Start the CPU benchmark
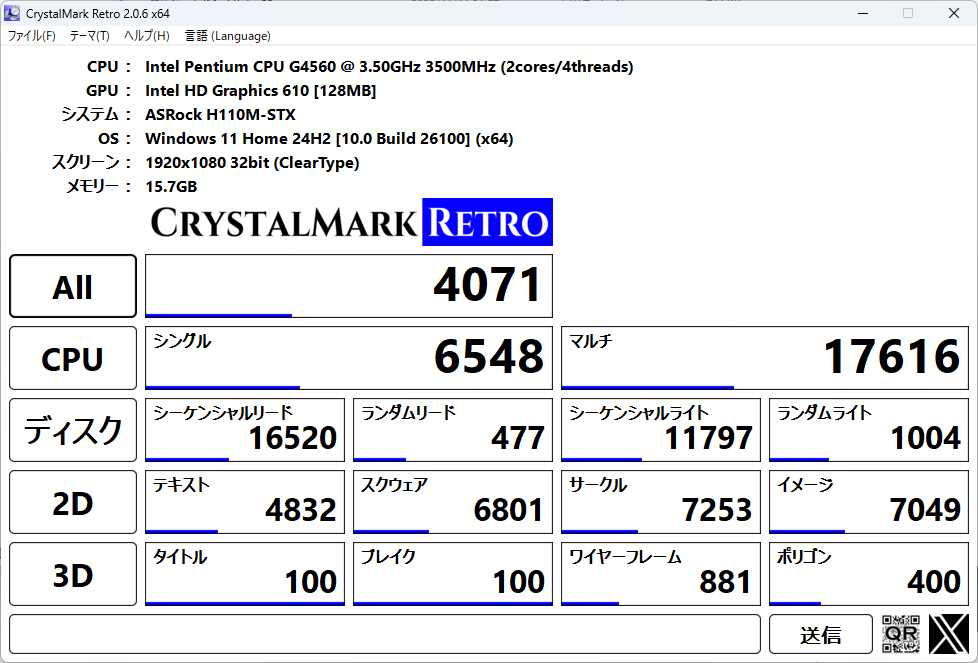This screenshot has width=978, height=663. (73, 358)
